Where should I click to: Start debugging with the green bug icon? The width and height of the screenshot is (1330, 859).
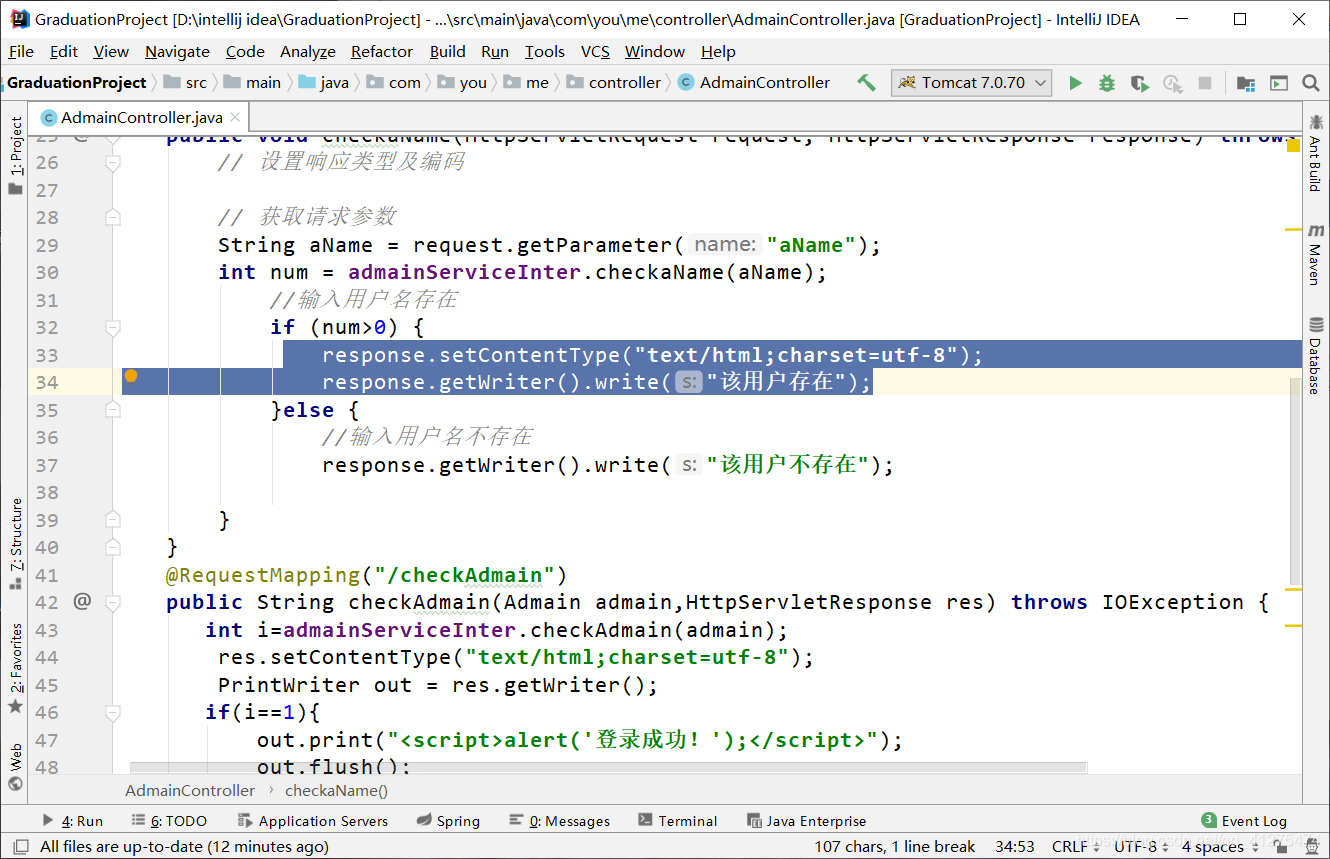[1107, 83]
